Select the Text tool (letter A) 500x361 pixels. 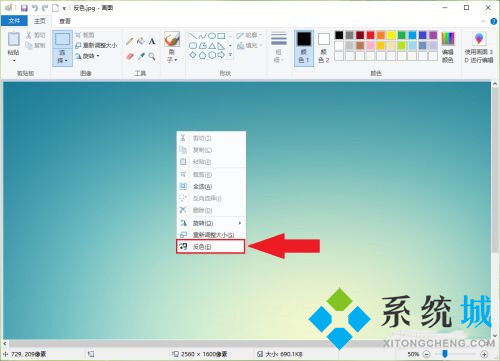[x=152, y=41]
